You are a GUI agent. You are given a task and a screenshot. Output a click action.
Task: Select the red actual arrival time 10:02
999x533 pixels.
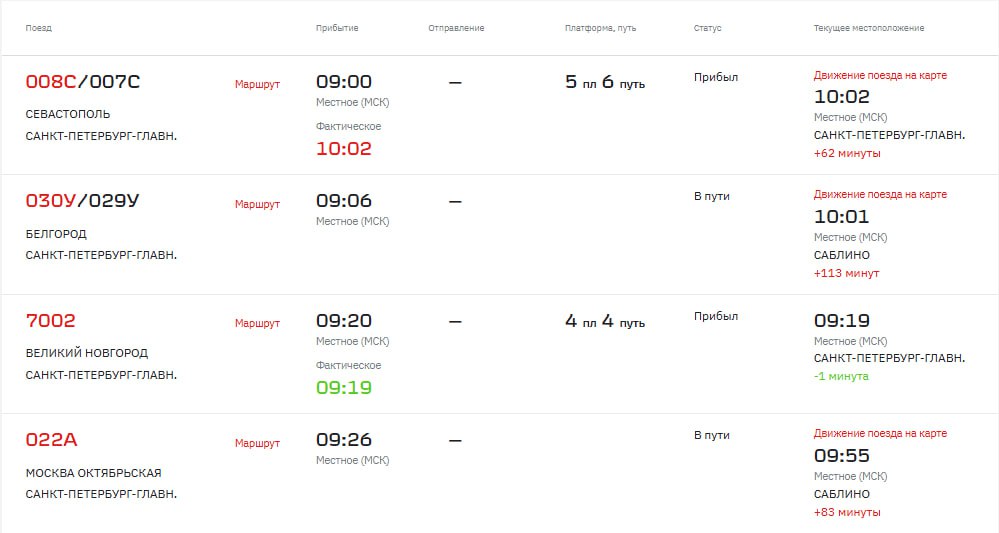pos(343,148)
